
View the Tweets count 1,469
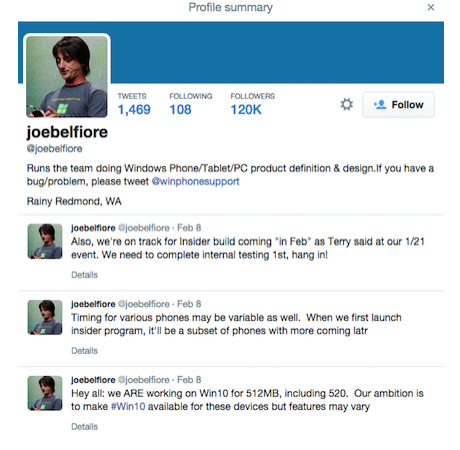pos(134,105)
